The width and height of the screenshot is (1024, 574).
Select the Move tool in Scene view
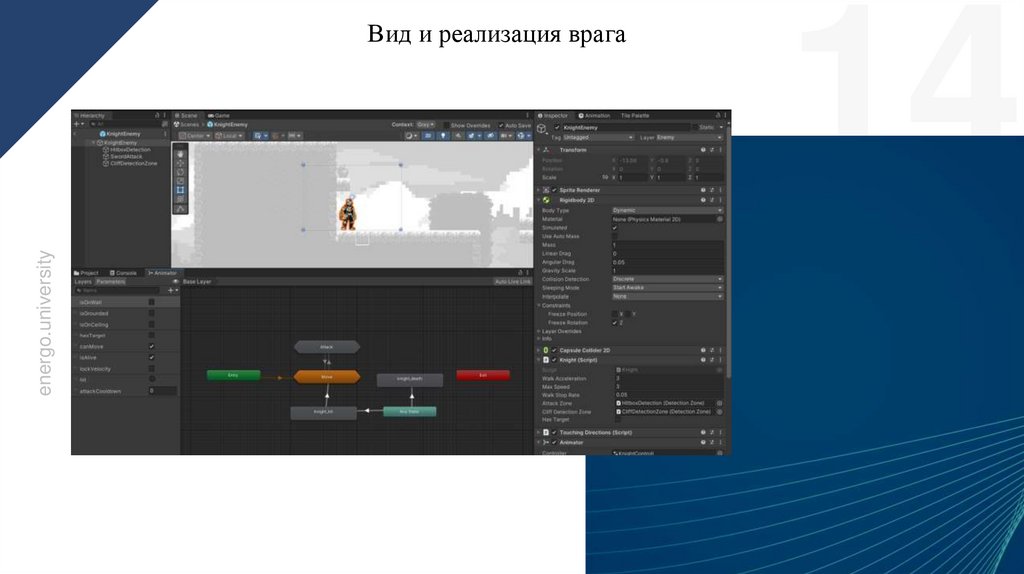180,163
